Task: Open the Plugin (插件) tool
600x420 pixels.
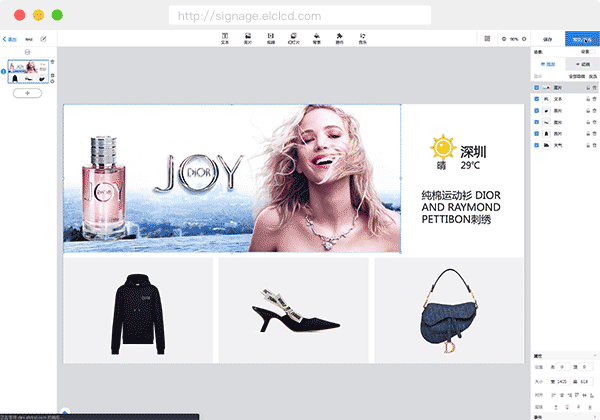Action: [x=339, y=38]
